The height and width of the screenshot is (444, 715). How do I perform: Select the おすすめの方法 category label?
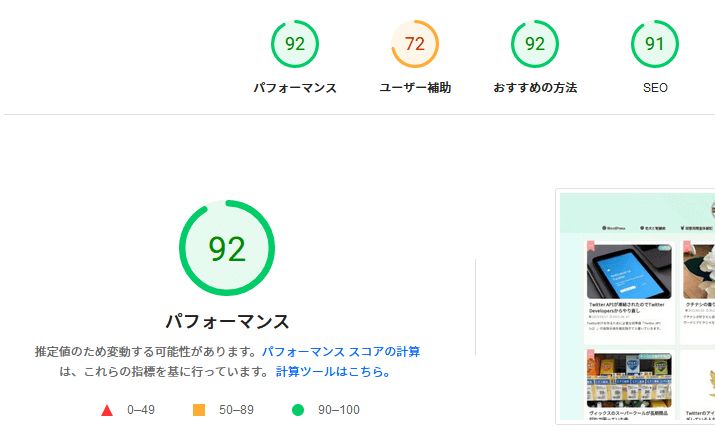(x=535, y=88)
